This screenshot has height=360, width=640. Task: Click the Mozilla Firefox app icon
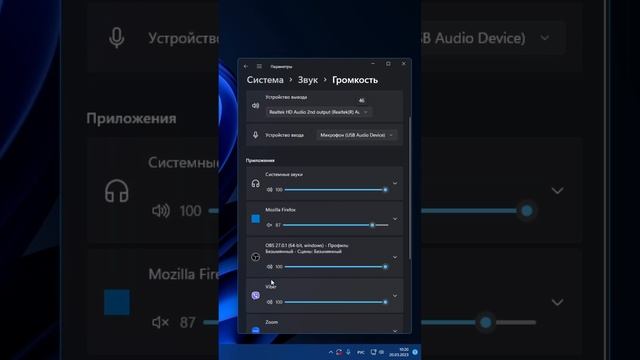(x=256, y=219)
